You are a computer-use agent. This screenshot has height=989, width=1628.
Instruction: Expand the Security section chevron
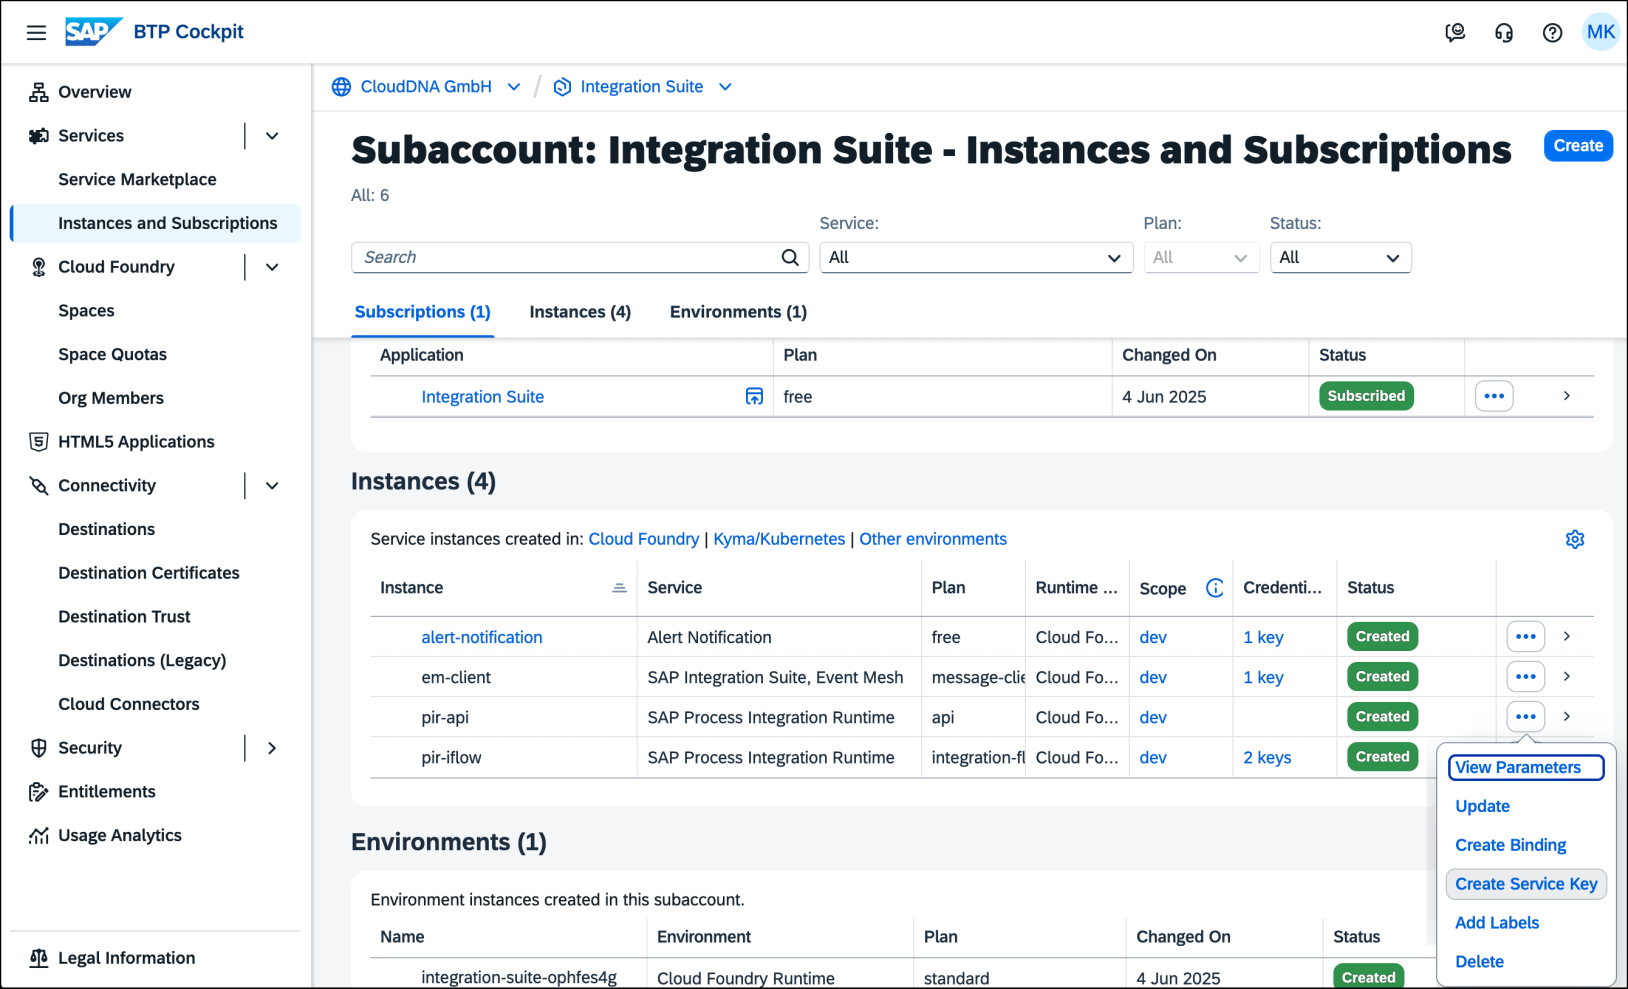(x=272, y=748)
